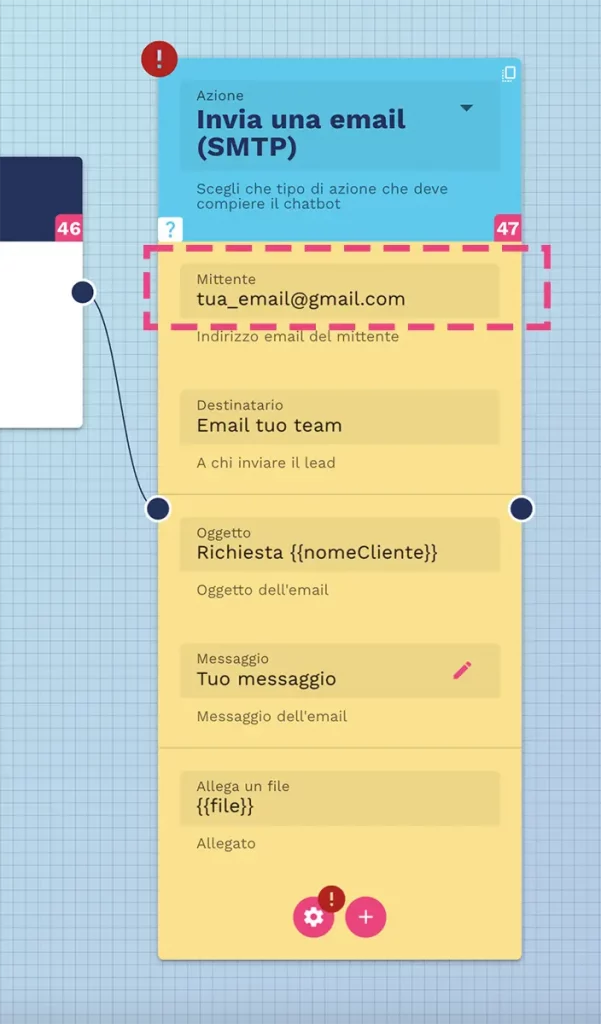Screen dimensions: 601x1024
Task: Click the left input connector of node 47
Action: [158, 508]
